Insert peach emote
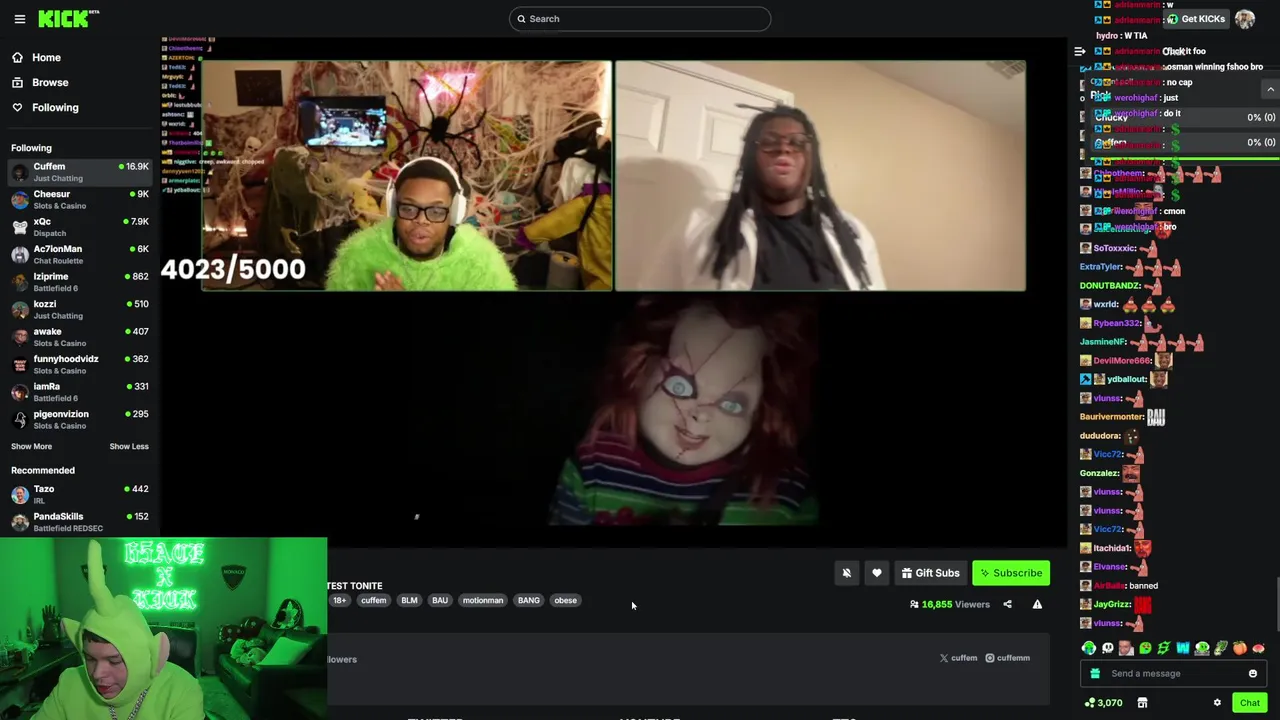1280x720 pixels. click(1240, 648)
